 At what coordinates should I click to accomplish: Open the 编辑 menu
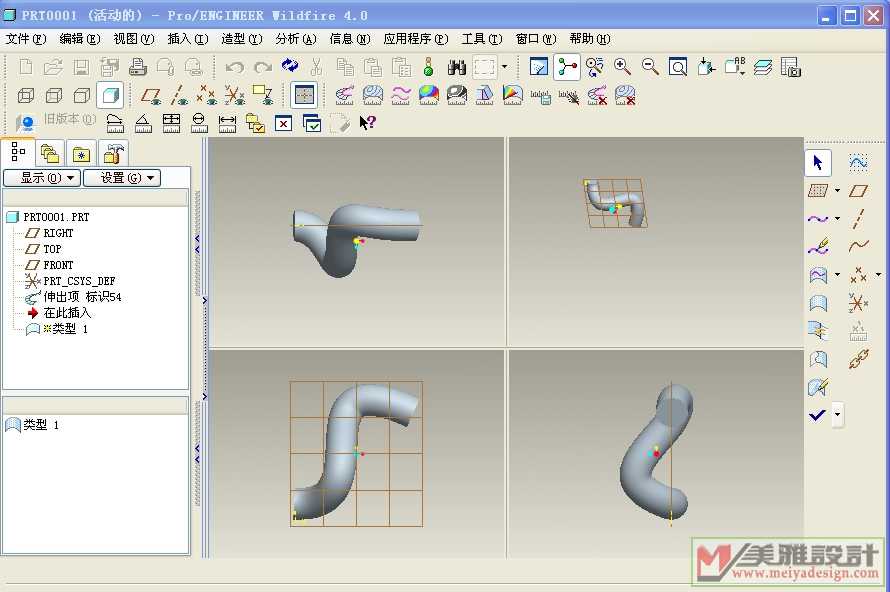coord(79,39)
